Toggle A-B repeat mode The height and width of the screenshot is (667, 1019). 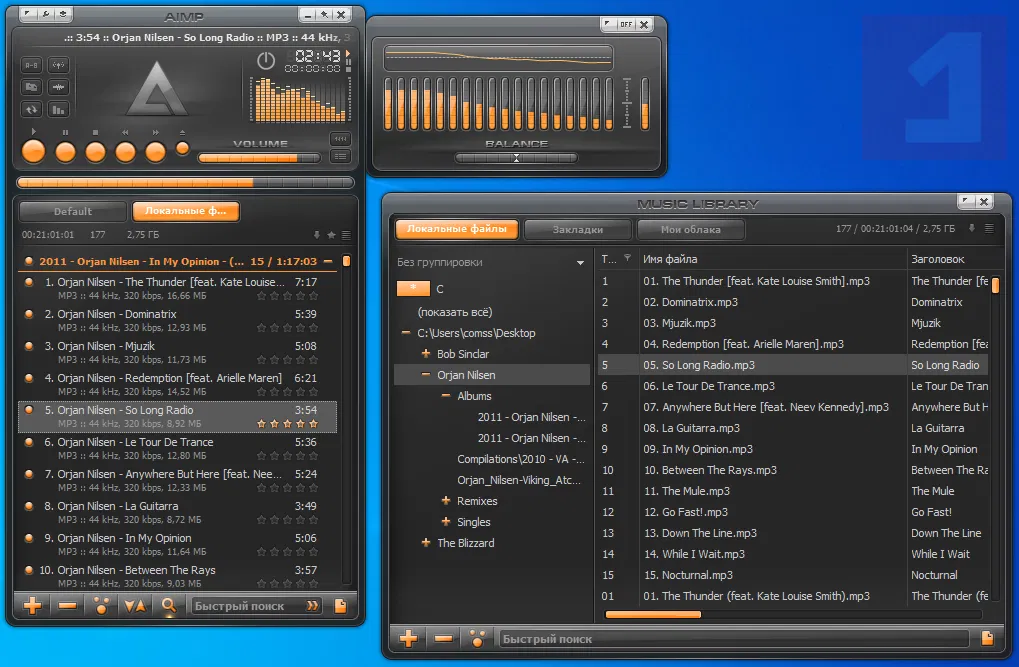point(31,65)
